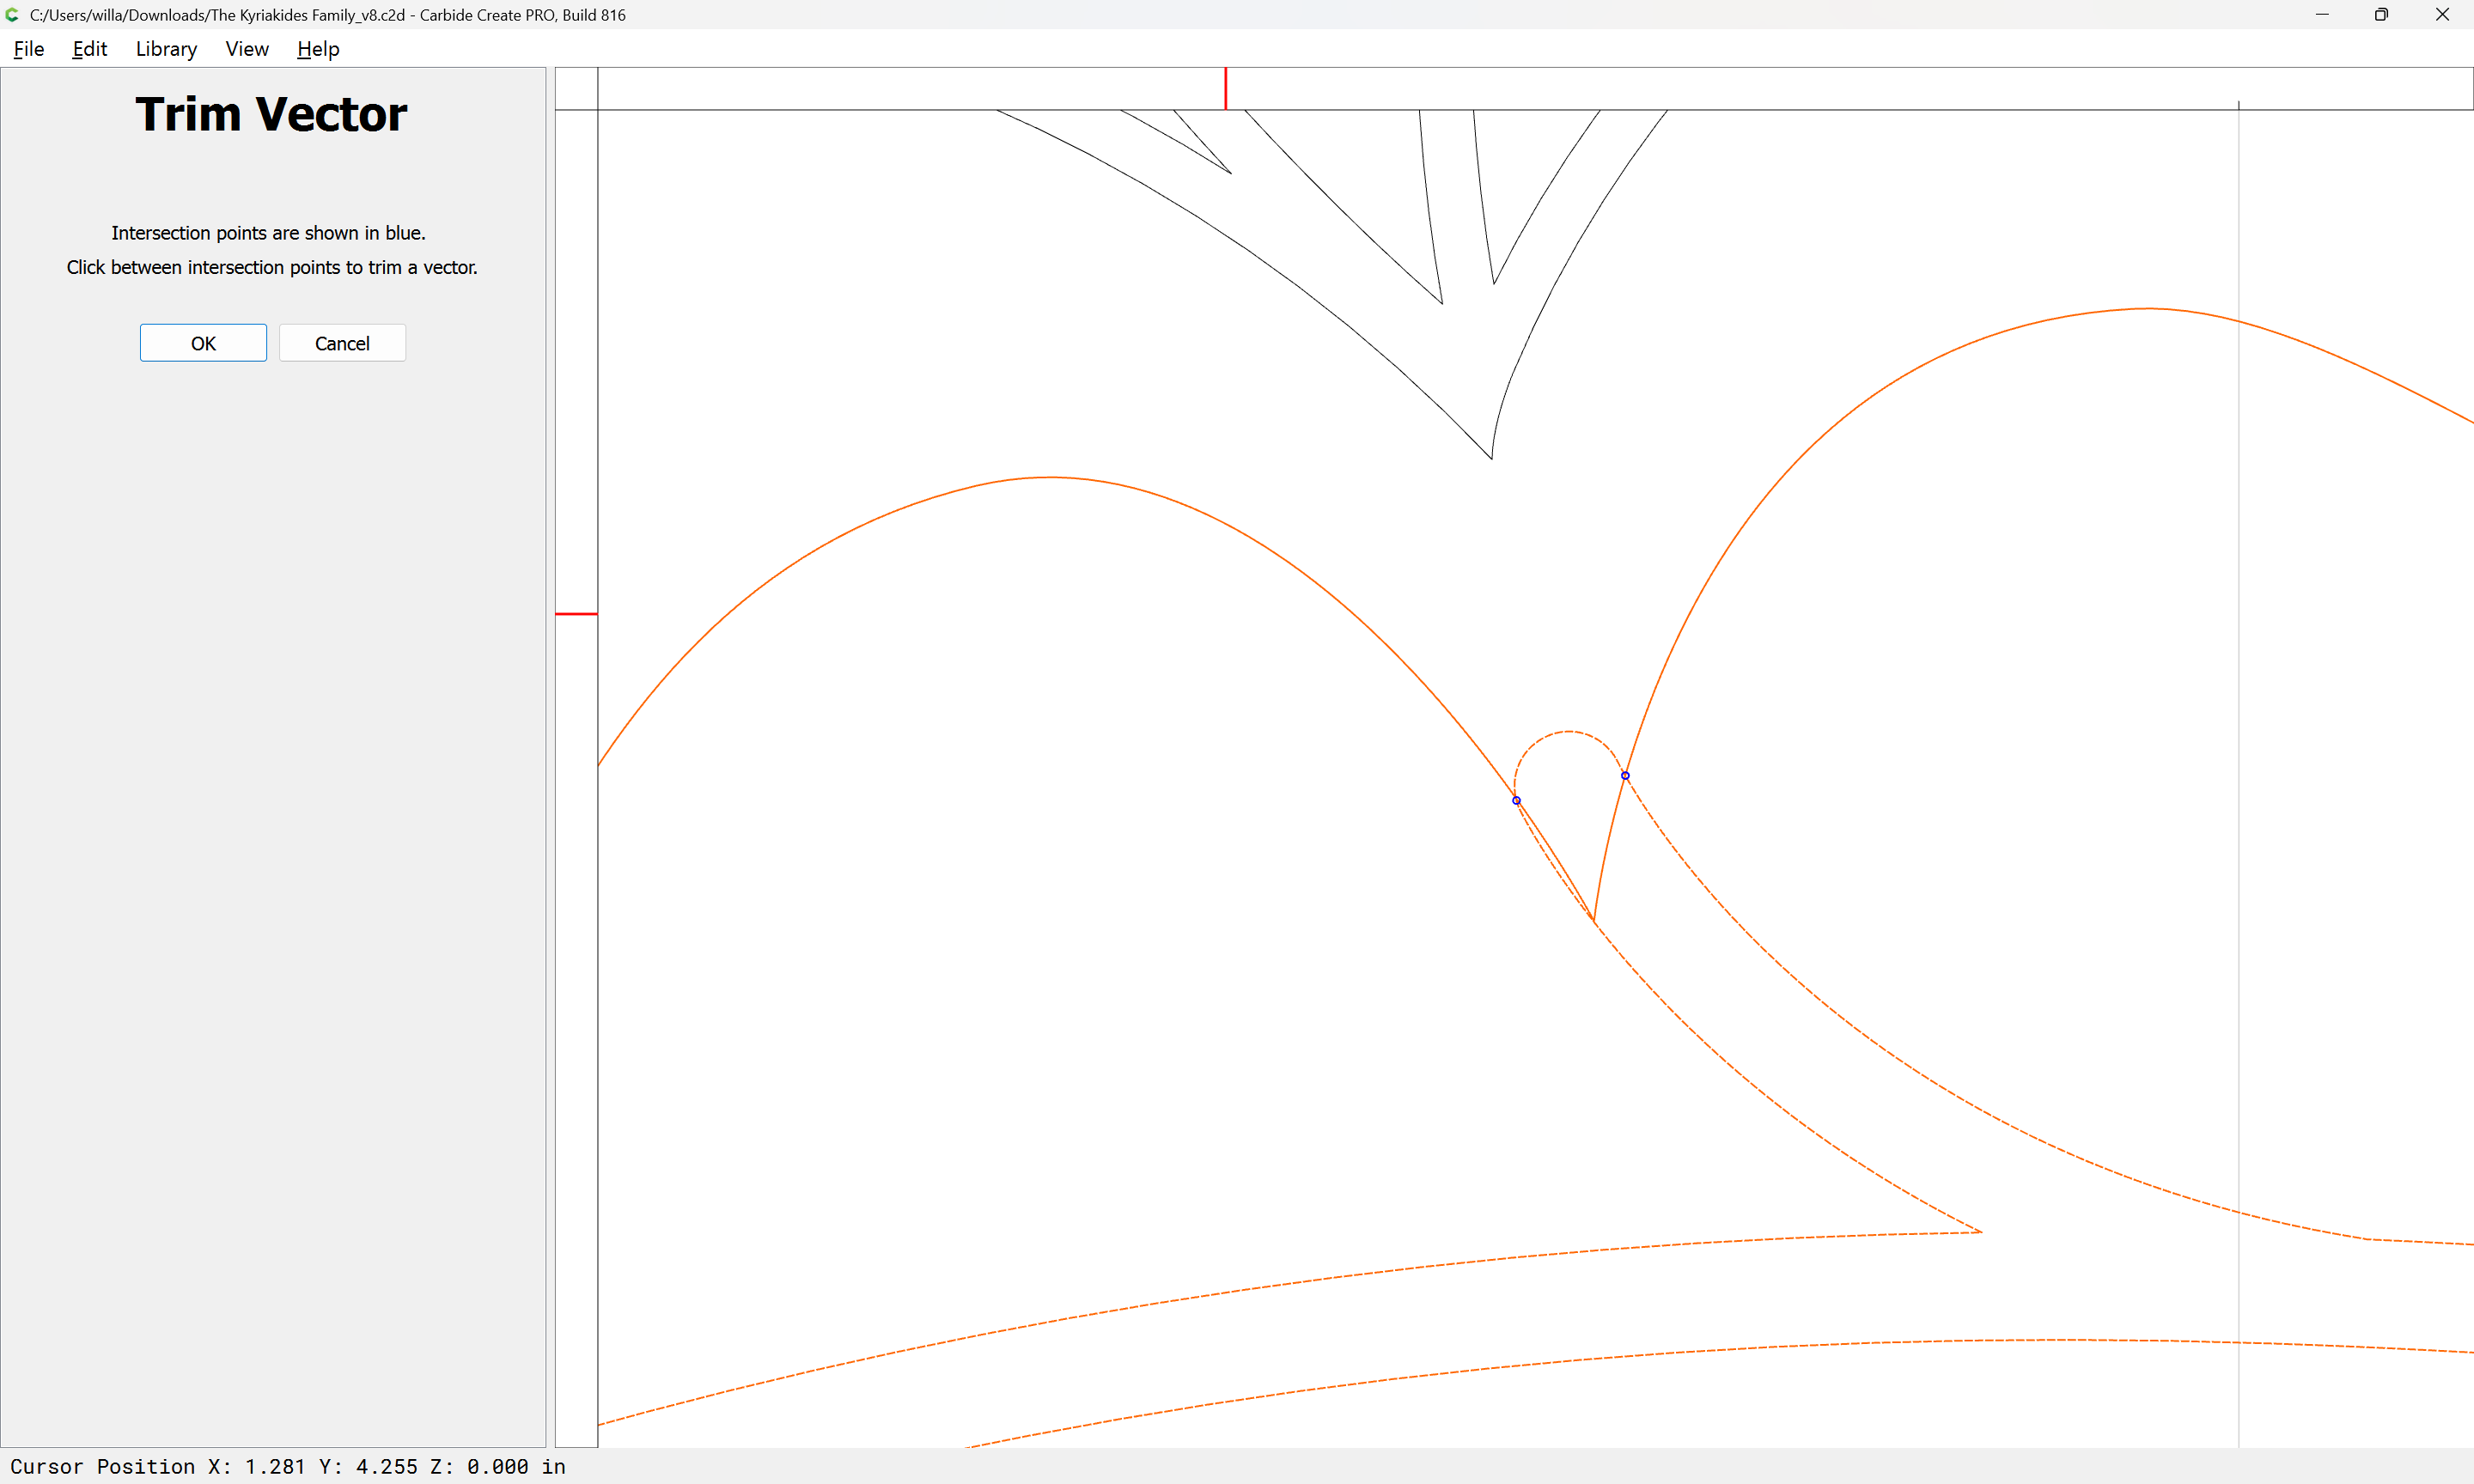The image size is (2474, 1484).
Task: Trim the dashed loop between intersection points
Action: click(1568, 732)
